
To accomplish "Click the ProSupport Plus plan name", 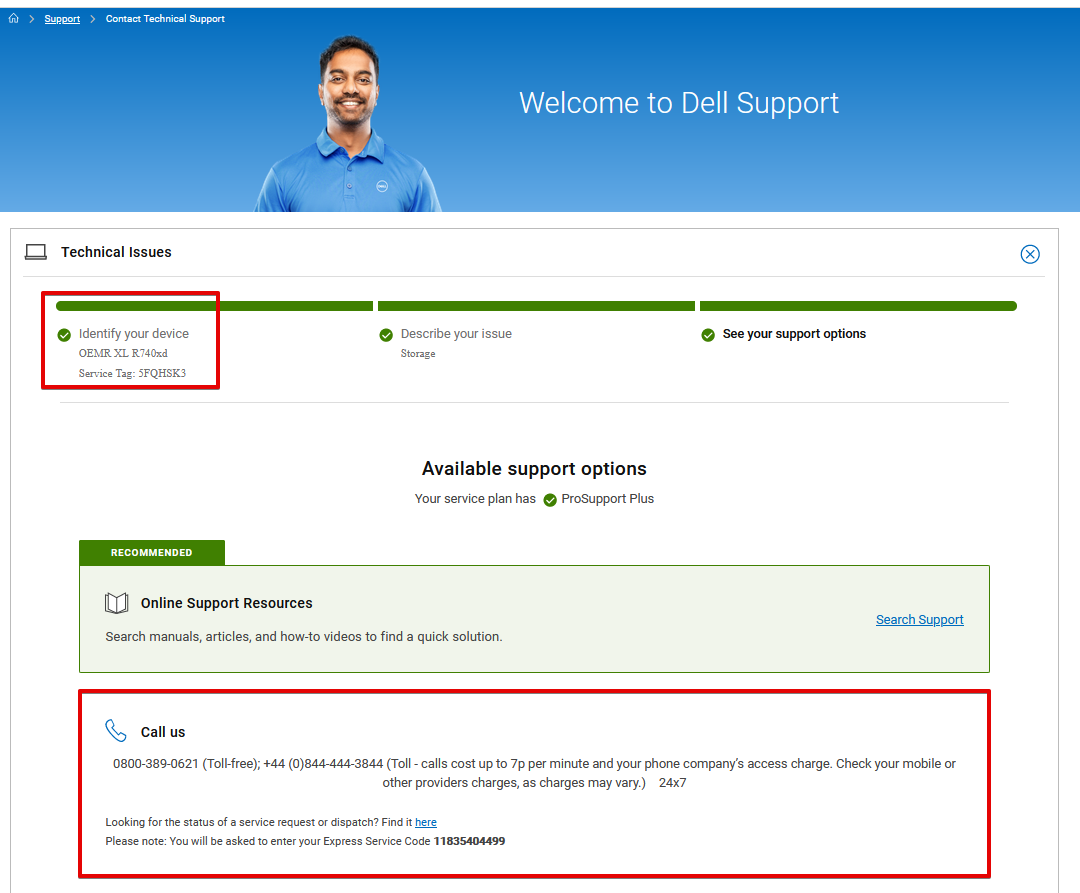I will click(x=608, y=498).
